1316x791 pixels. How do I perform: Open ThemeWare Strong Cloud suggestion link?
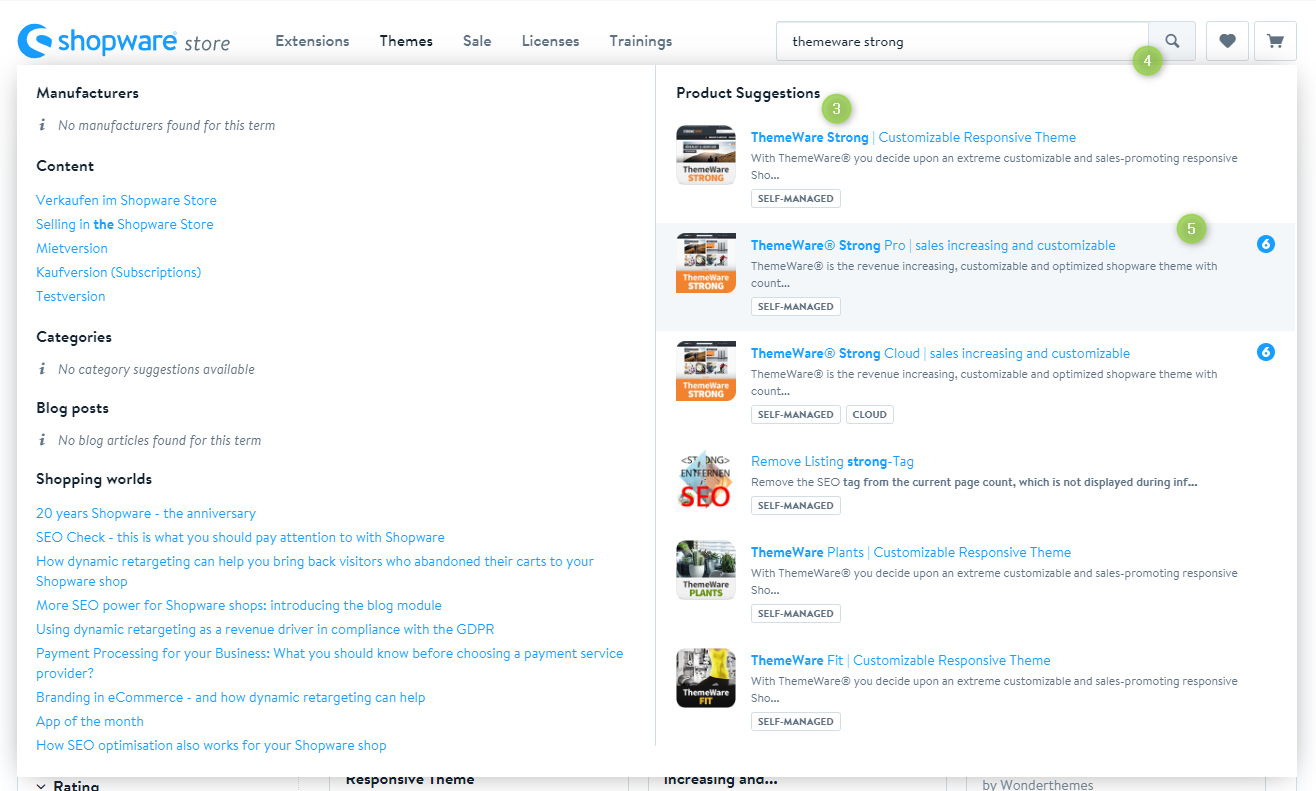point(940,353)
